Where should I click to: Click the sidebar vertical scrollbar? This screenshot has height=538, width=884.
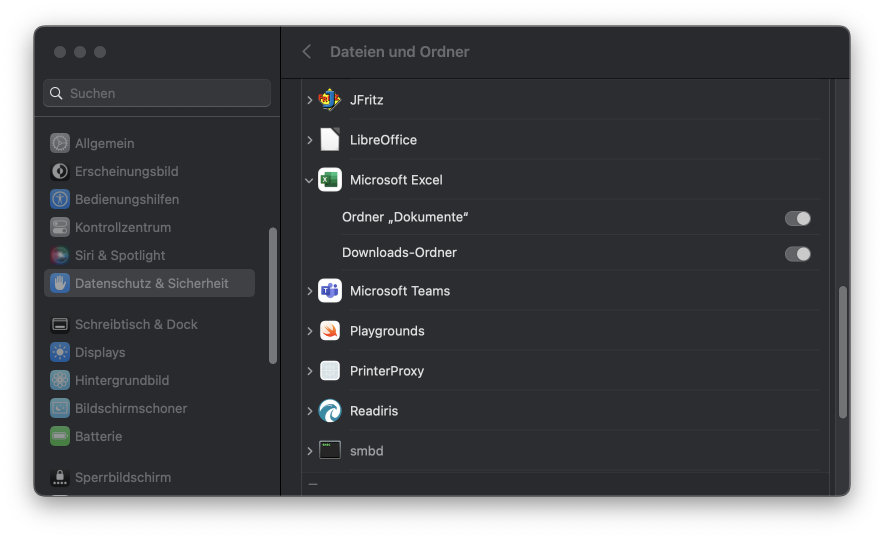tap(273, 296)
